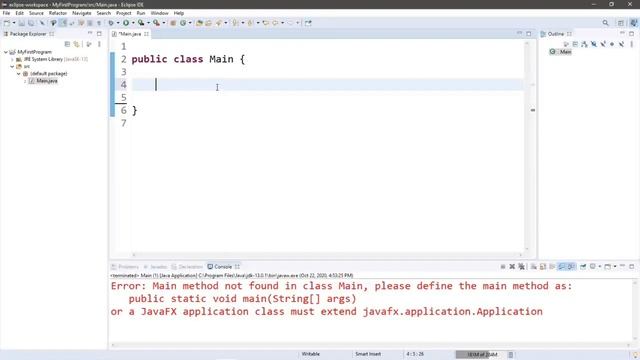Open the Display Selected Console dropdown arrow

pyautogui.click(x=600, y=267)
